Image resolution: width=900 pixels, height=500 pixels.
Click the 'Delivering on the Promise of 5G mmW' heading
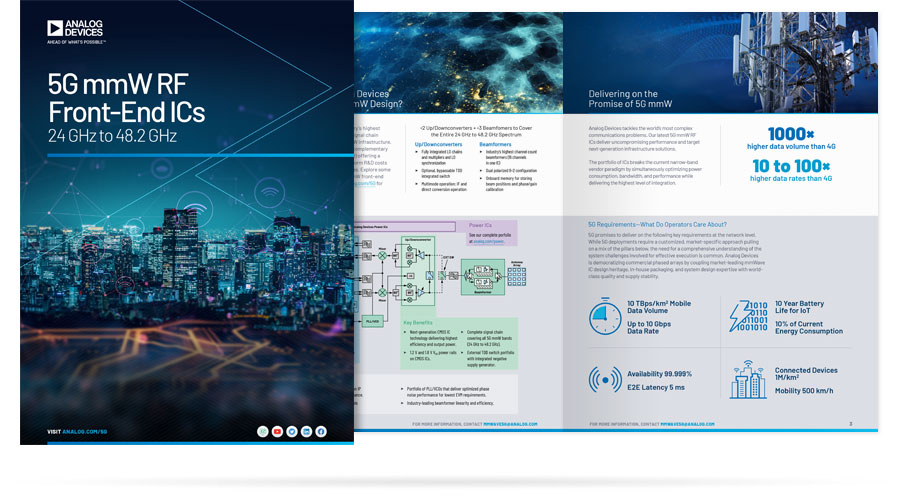(x=630, y=99)
